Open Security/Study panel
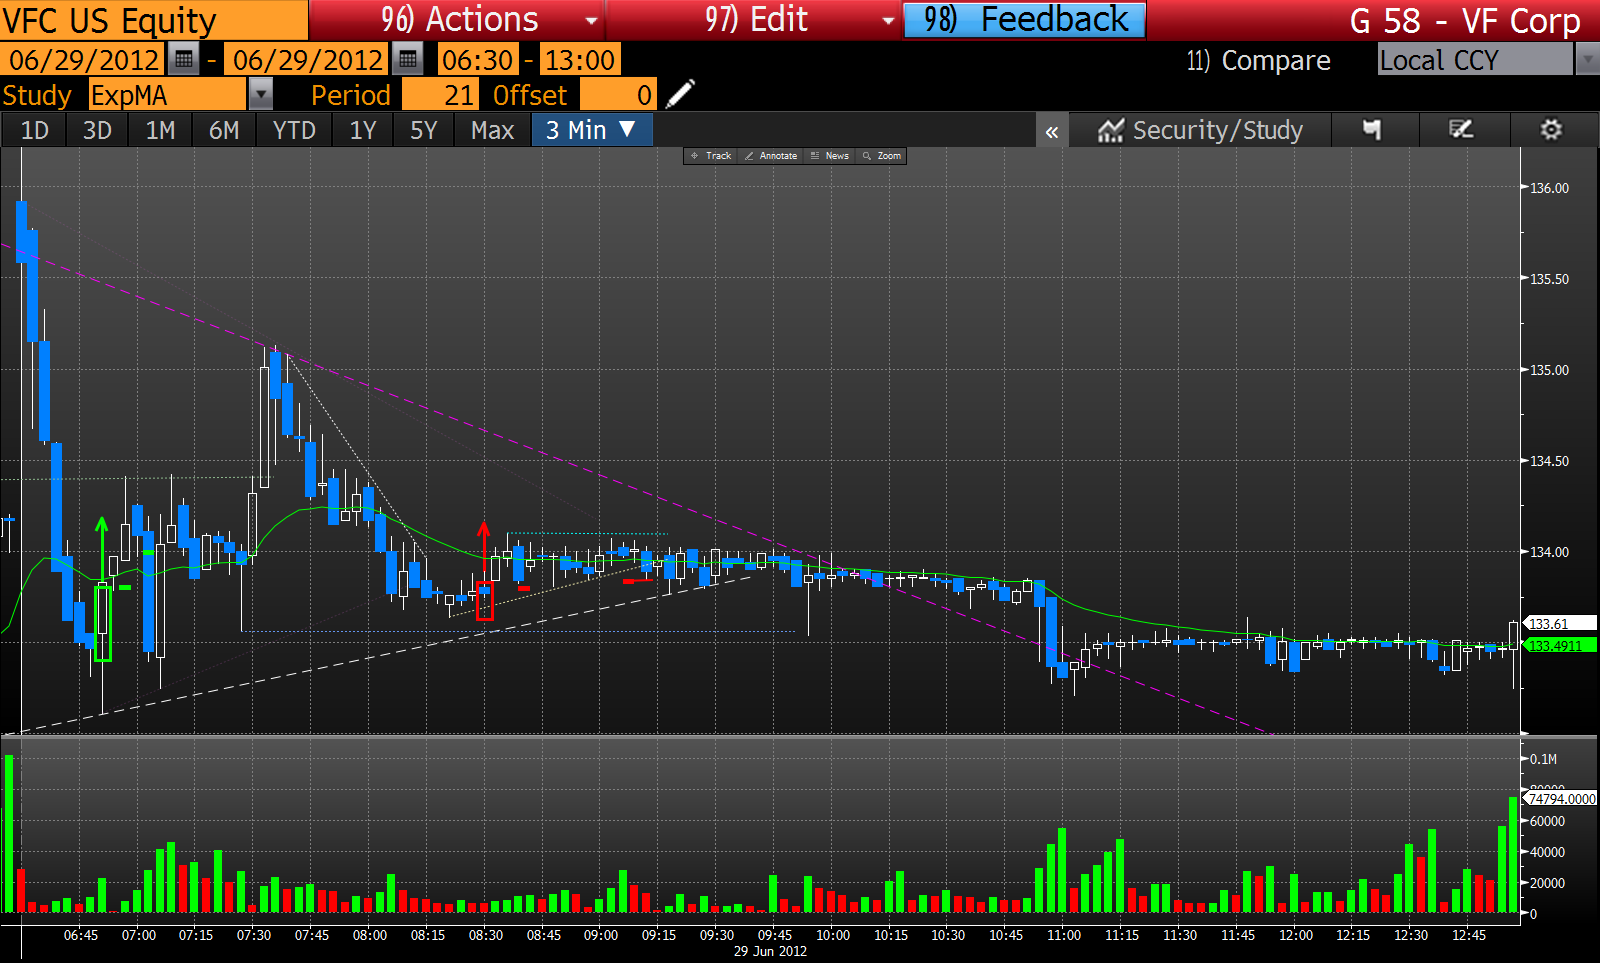 (1200, 130)
